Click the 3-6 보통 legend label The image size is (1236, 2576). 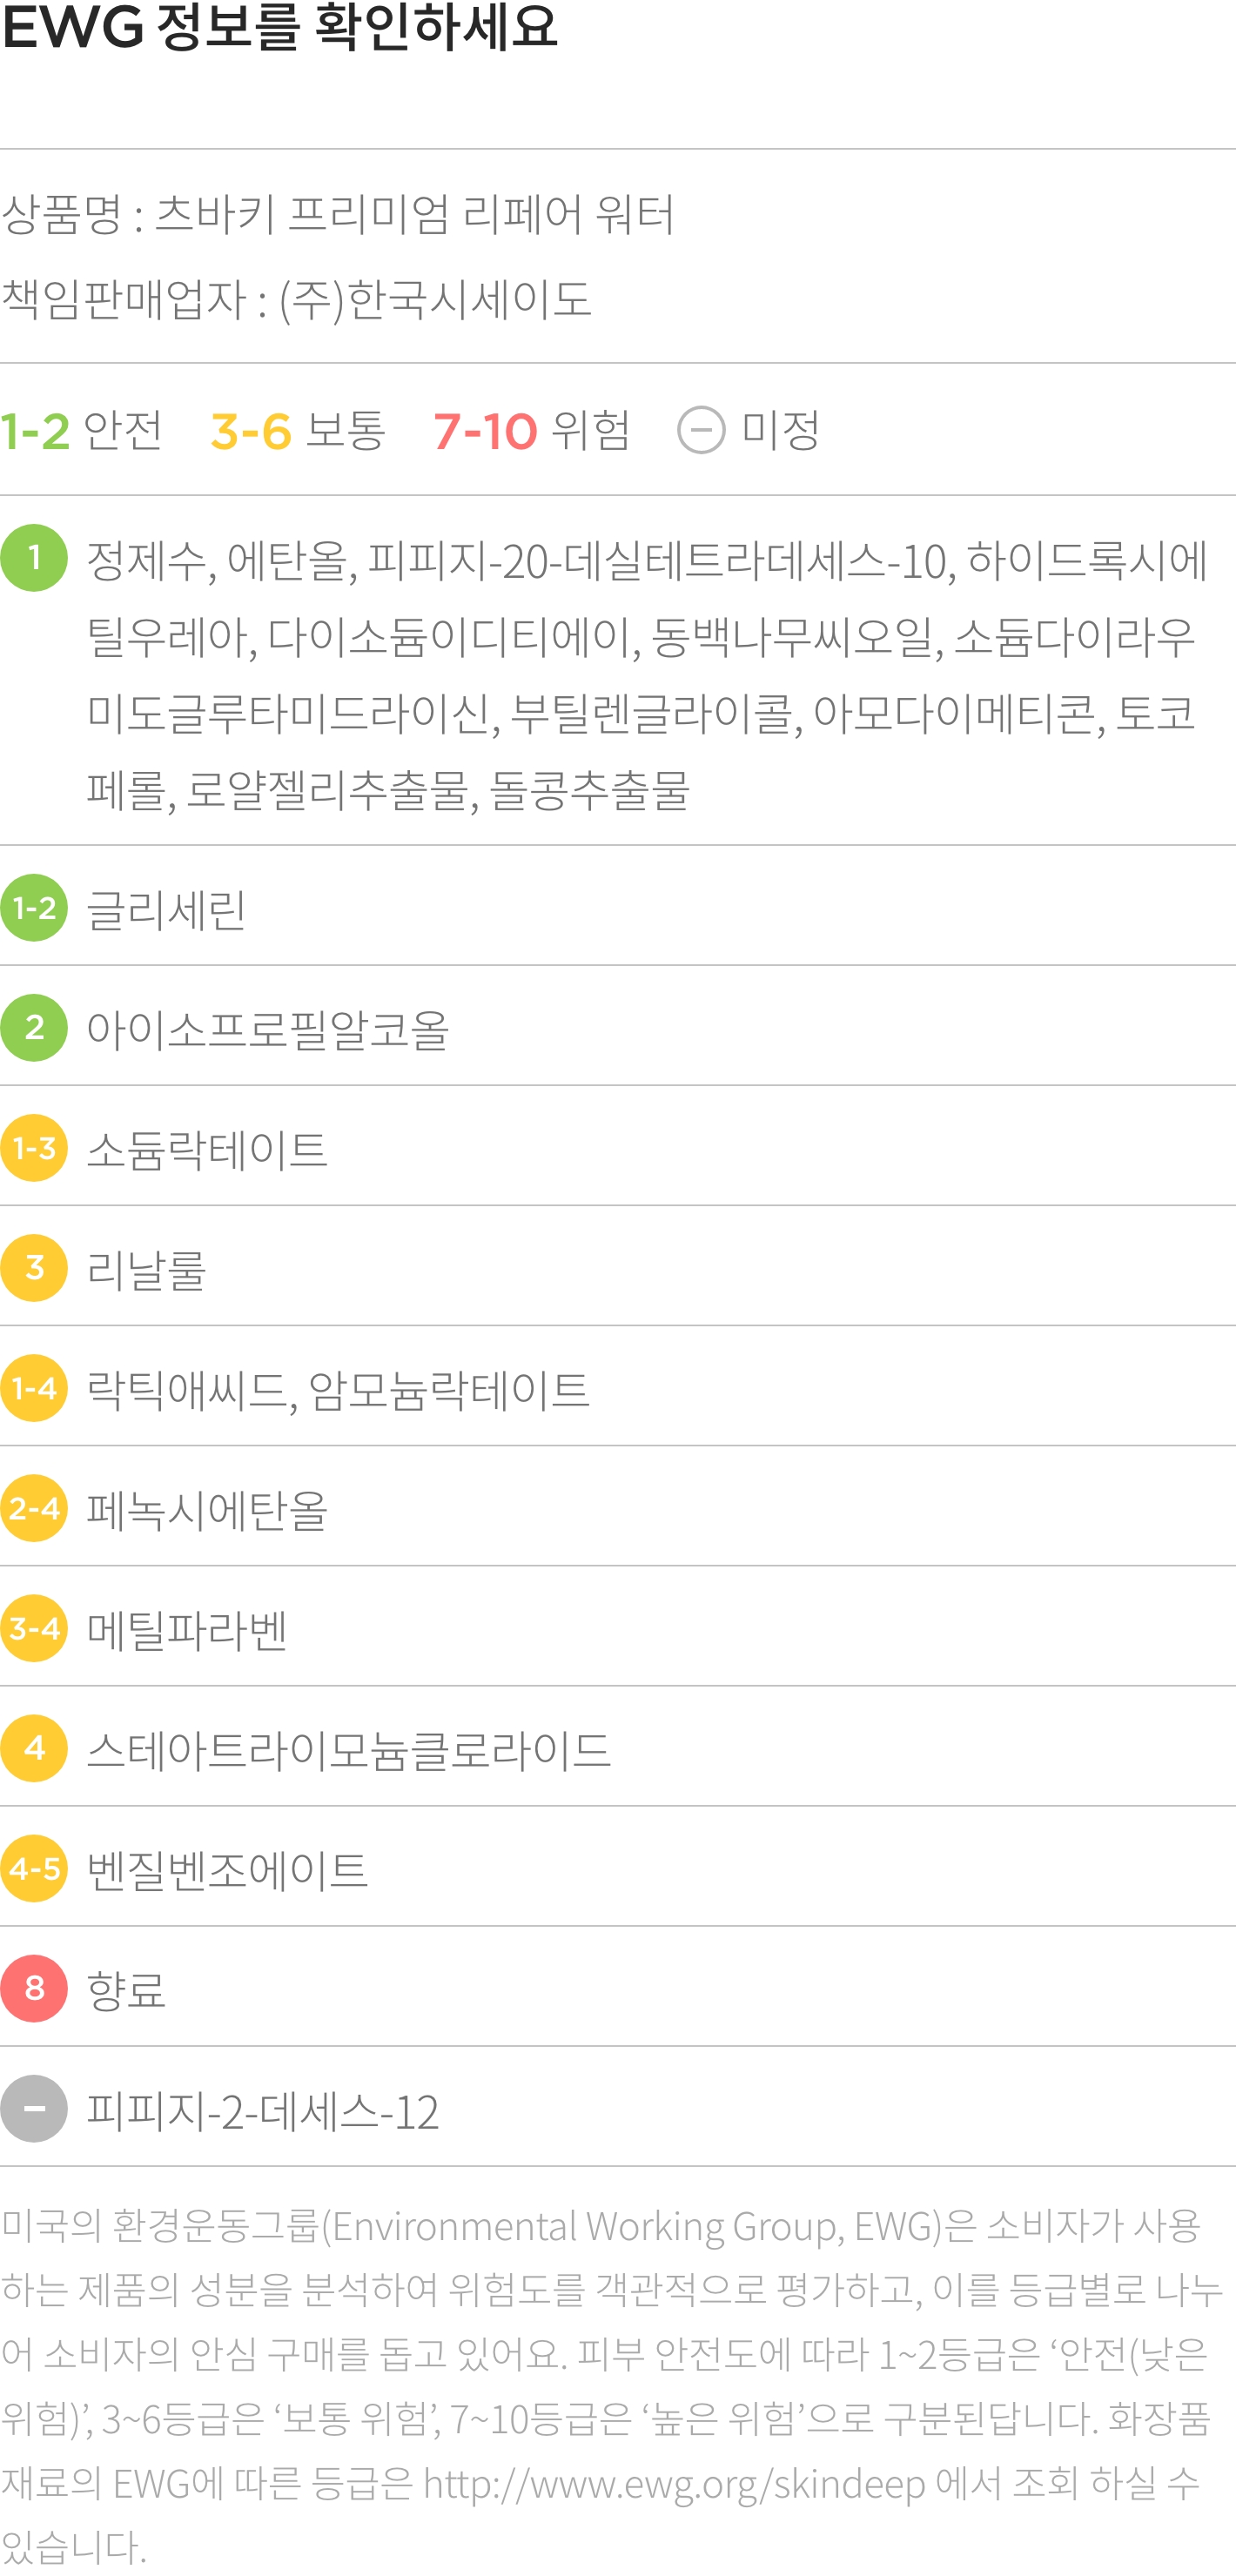298,431
